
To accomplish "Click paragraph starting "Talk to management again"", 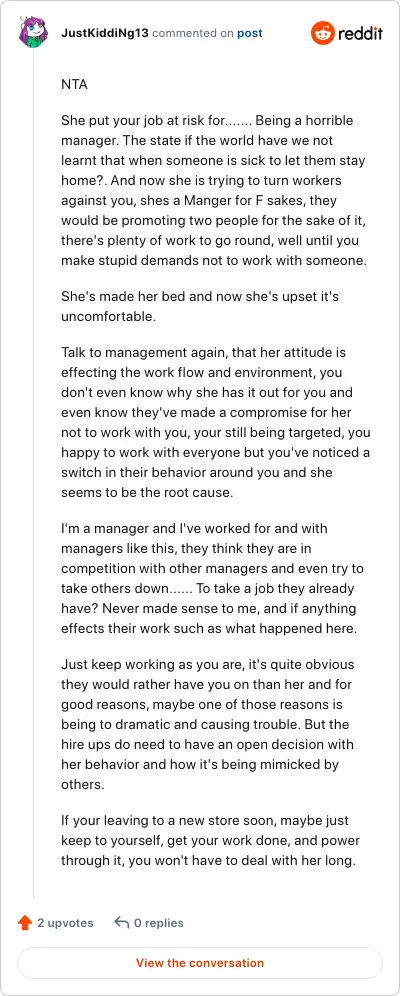I will pos(216,422).
